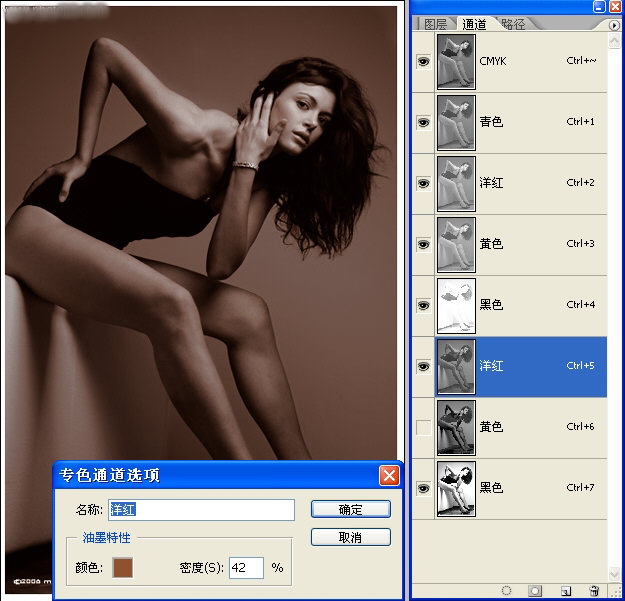Image resolution: width=625 pixels, height=601 pixels.
Task: Minimize the channels palette window
Action: click(598, 7)
